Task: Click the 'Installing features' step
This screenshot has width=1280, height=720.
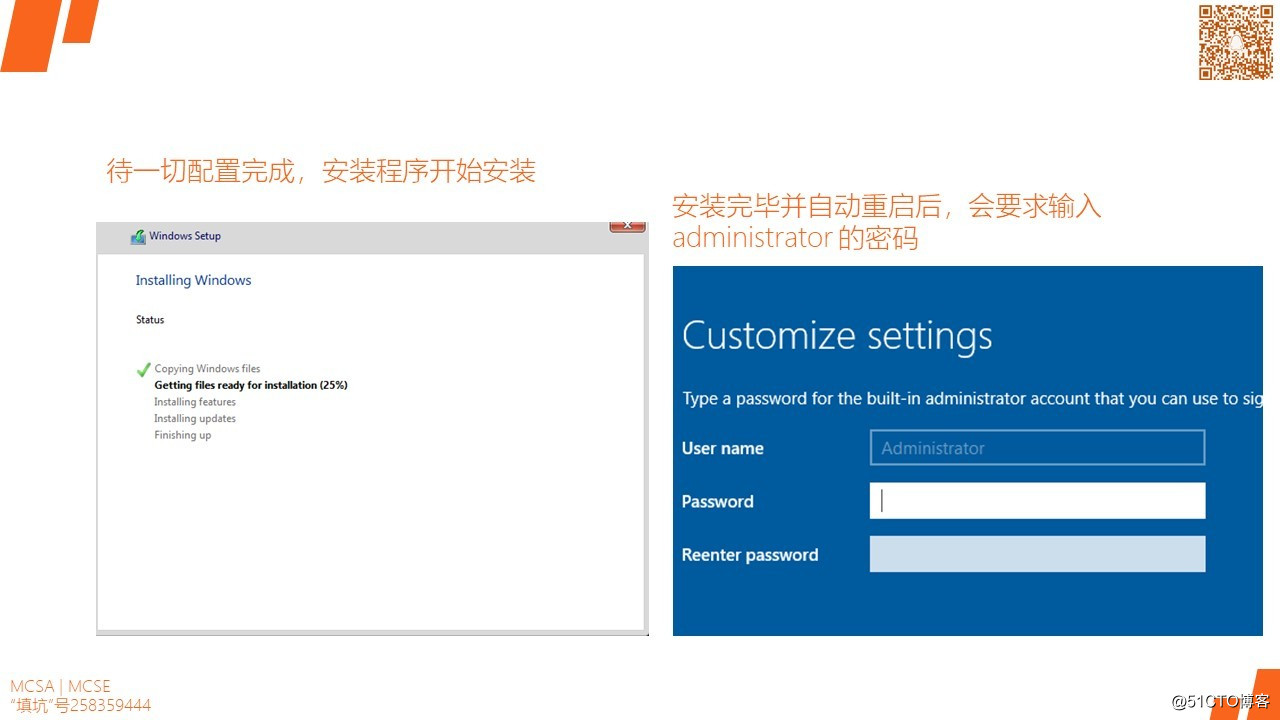Action: click(x=195, y=402)
